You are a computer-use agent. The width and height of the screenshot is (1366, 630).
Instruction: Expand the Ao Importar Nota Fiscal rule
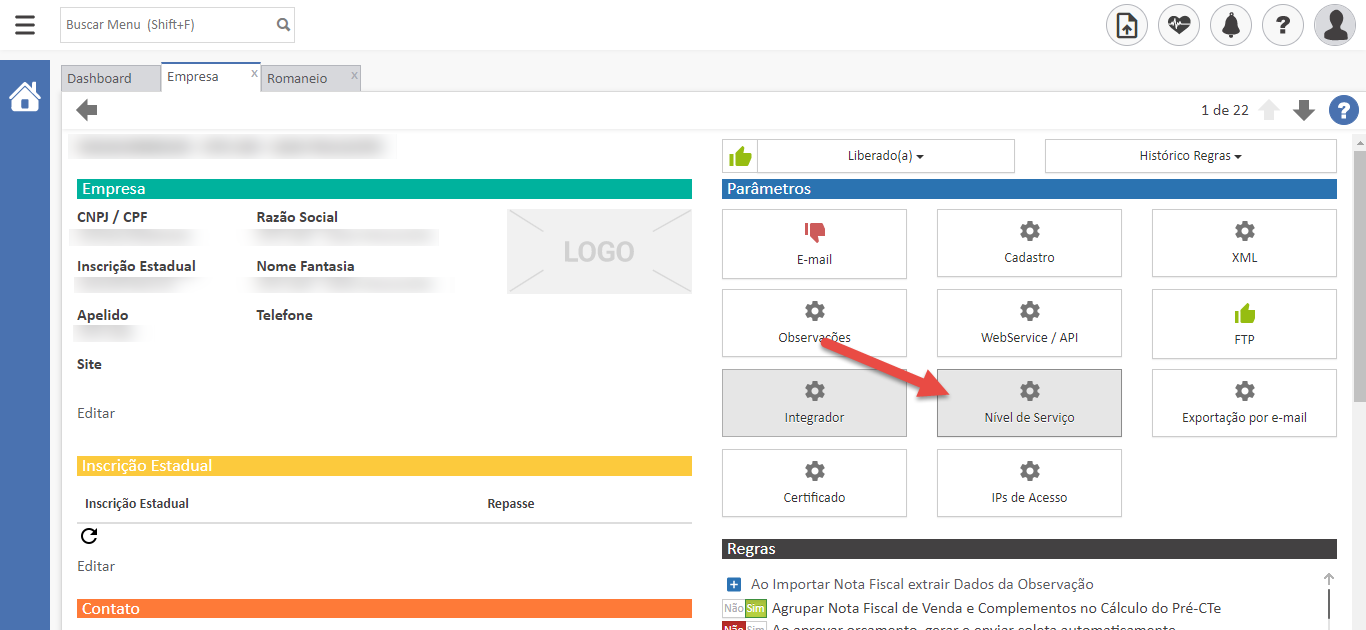click(734, 584)
